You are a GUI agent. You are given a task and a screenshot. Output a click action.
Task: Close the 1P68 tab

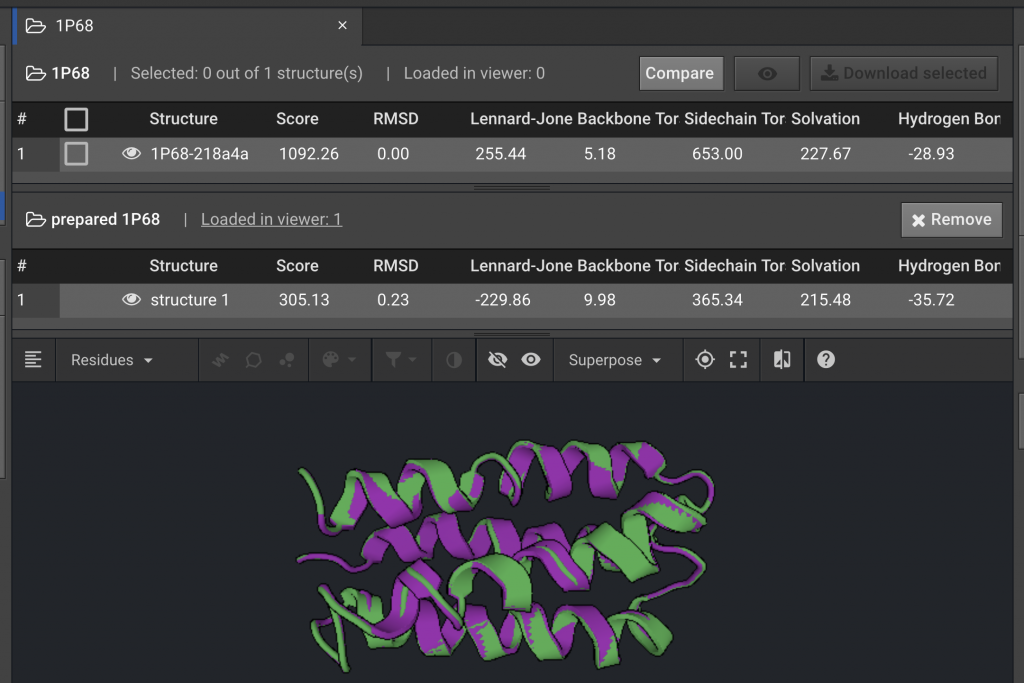pyautogui.click(x=342, y=25)
